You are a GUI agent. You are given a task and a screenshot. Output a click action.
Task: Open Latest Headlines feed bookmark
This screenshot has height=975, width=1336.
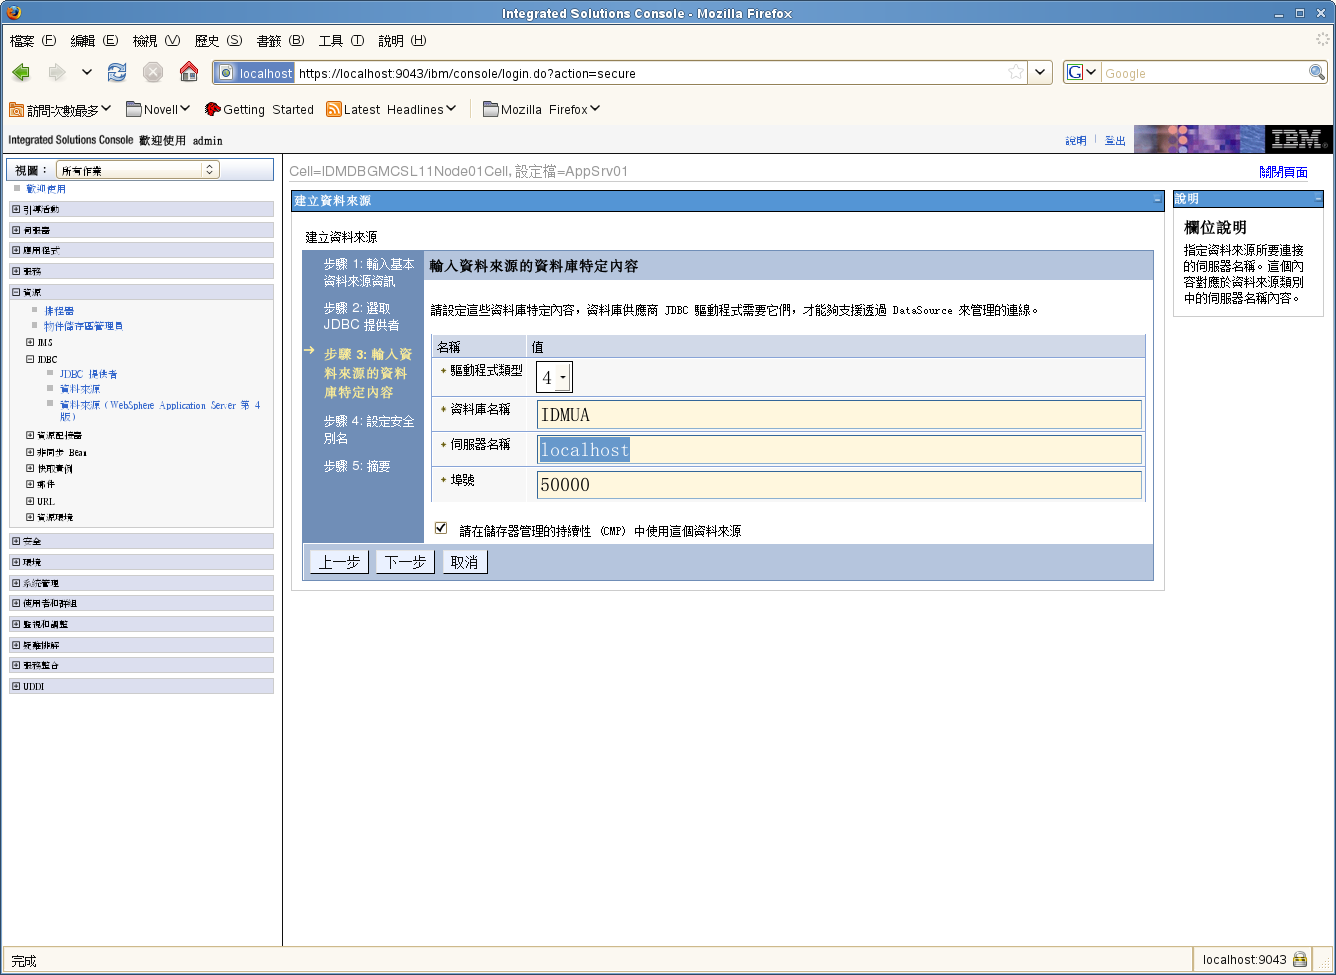392,110
